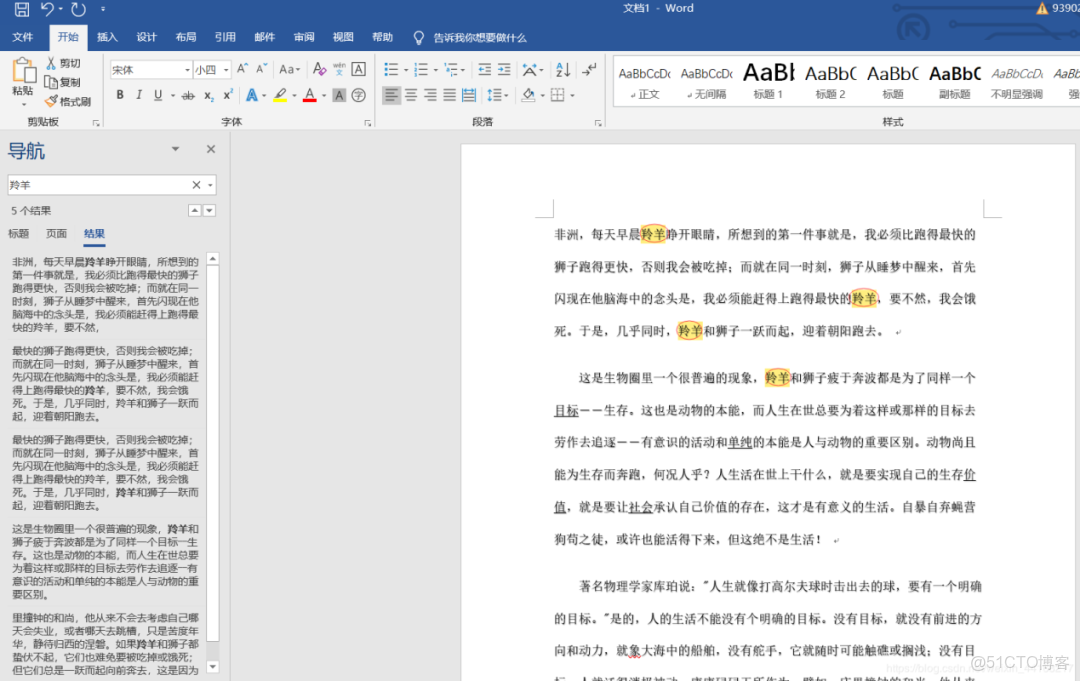Apply yellow text highlight

point(280,93)
